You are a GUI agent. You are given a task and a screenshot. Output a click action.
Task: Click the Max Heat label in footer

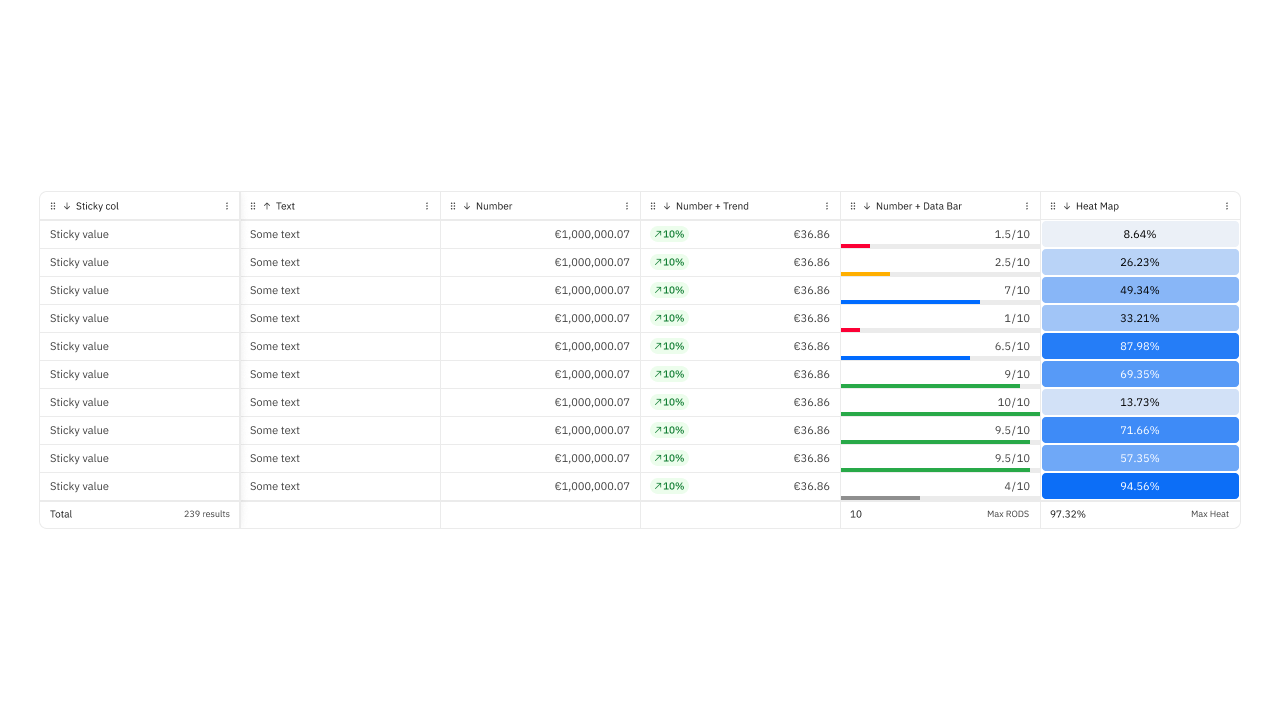click(x=1210, y=514)
